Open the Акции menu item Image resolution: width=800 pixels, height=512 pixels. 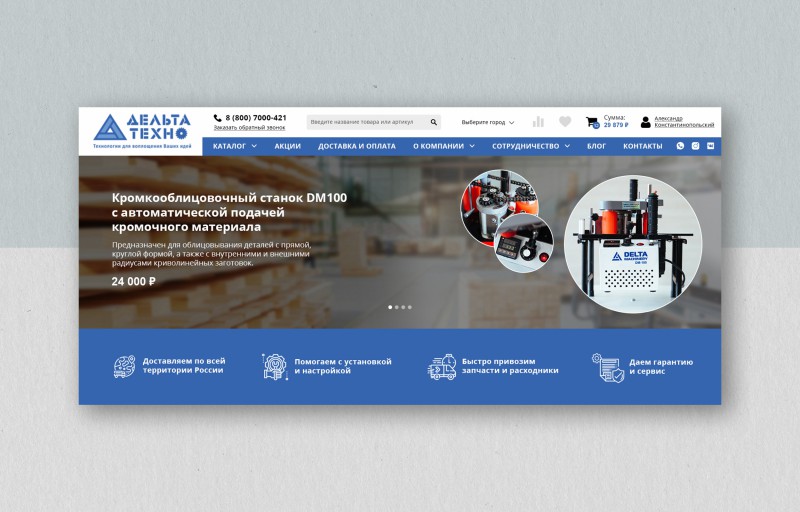[x=288, y=146]
